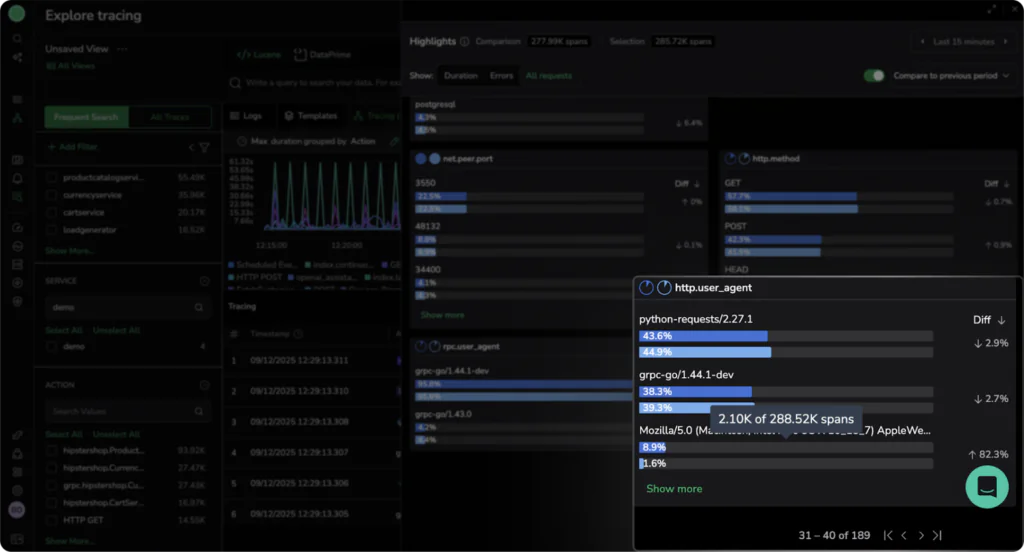This screenshot has height=552, width=1024.
Task: Expand Show more under net.peer.port
Action: pos(442,315)
